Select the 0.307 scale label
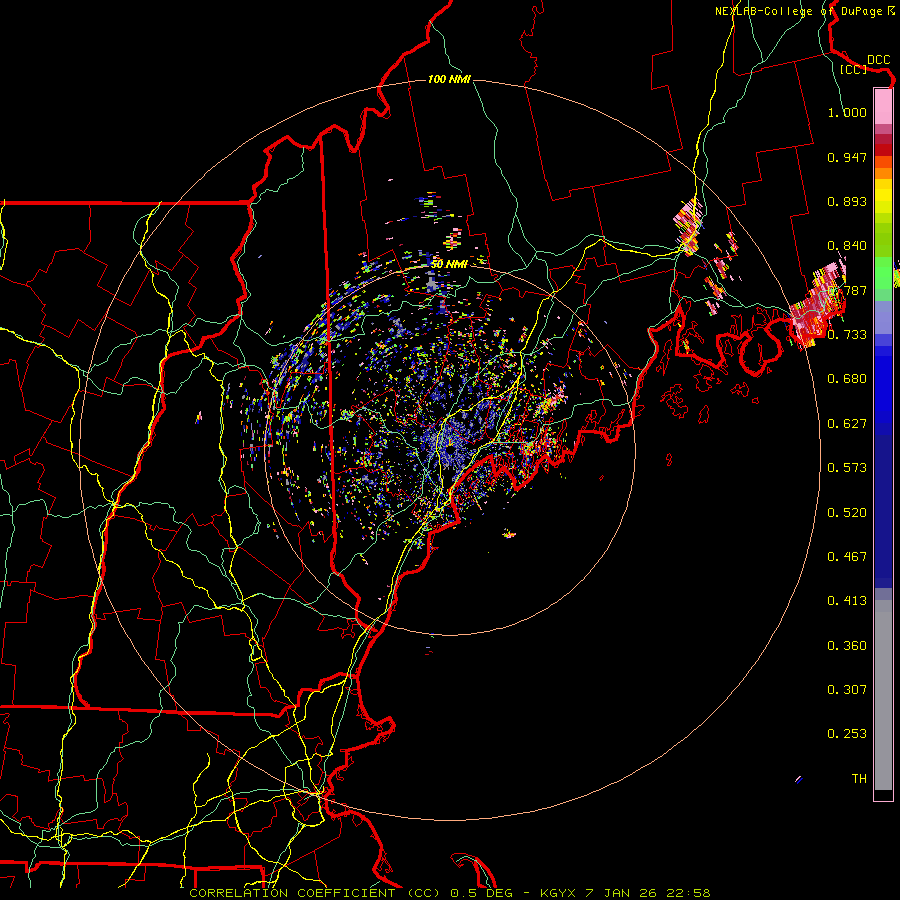Viewport: 900px width, 900px height. point(847,690)
